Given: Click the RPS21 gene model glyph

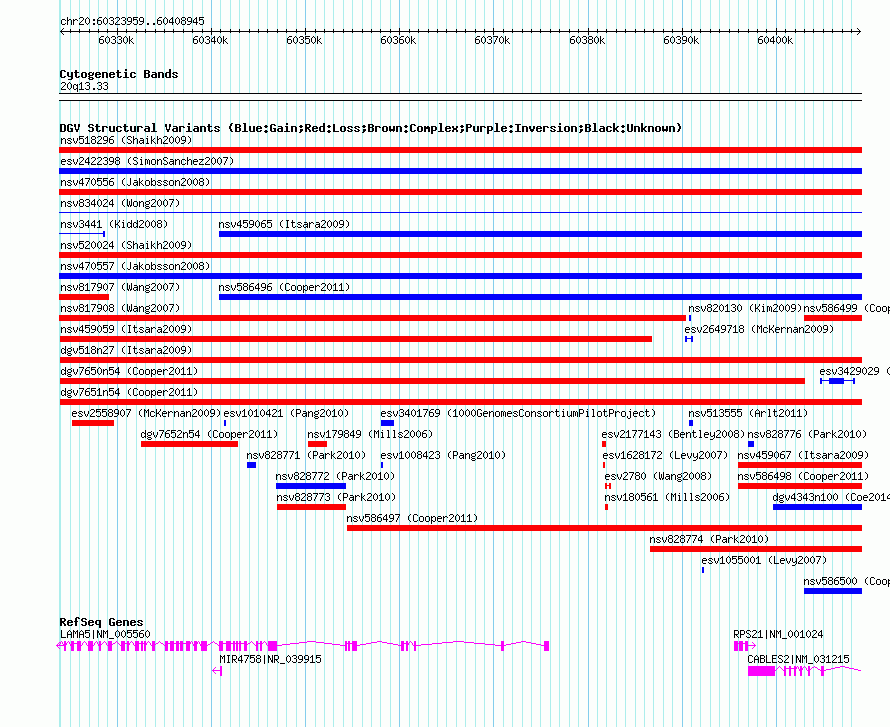Looking at the screenshot, I should click(x=745, y=646).
